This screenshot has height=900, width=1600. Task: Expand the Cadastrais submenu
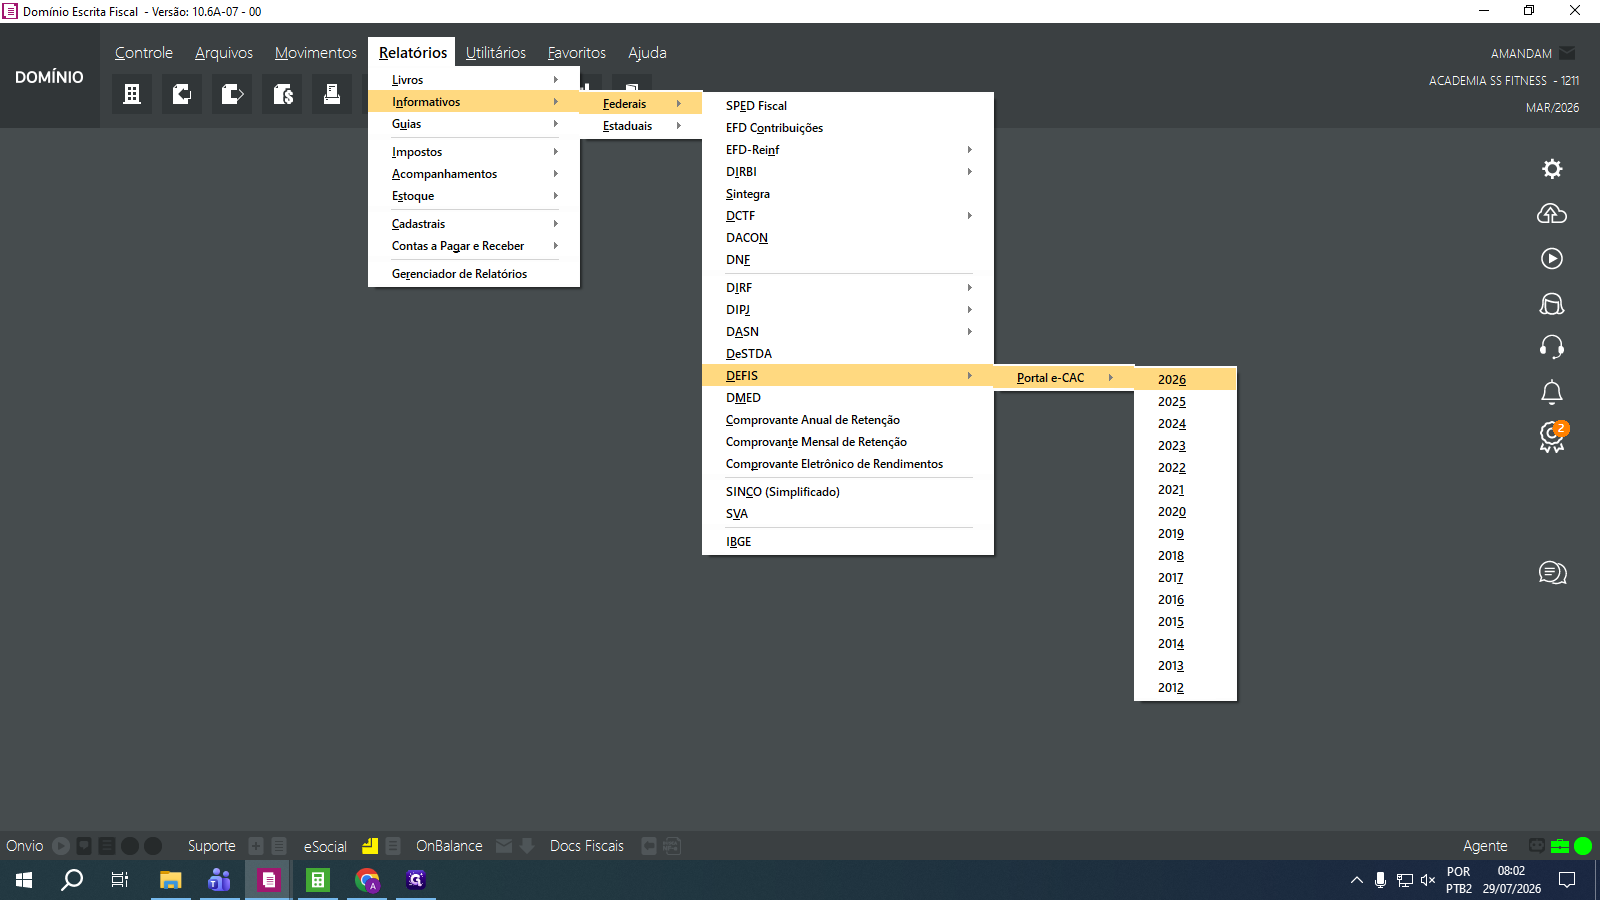click(474, 224)
